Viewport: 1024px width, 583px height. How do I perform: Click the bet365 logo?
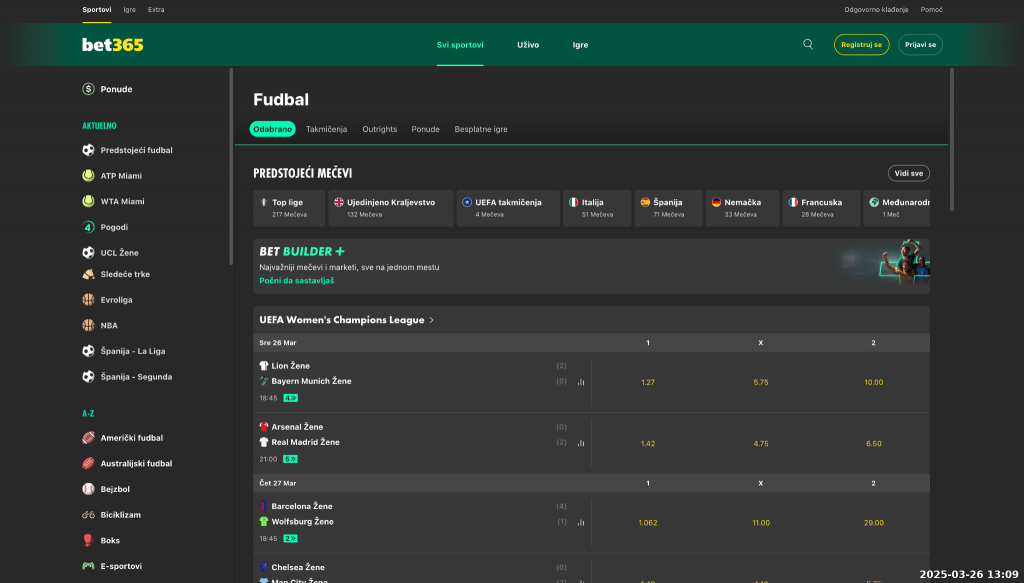tap(112, 44)
